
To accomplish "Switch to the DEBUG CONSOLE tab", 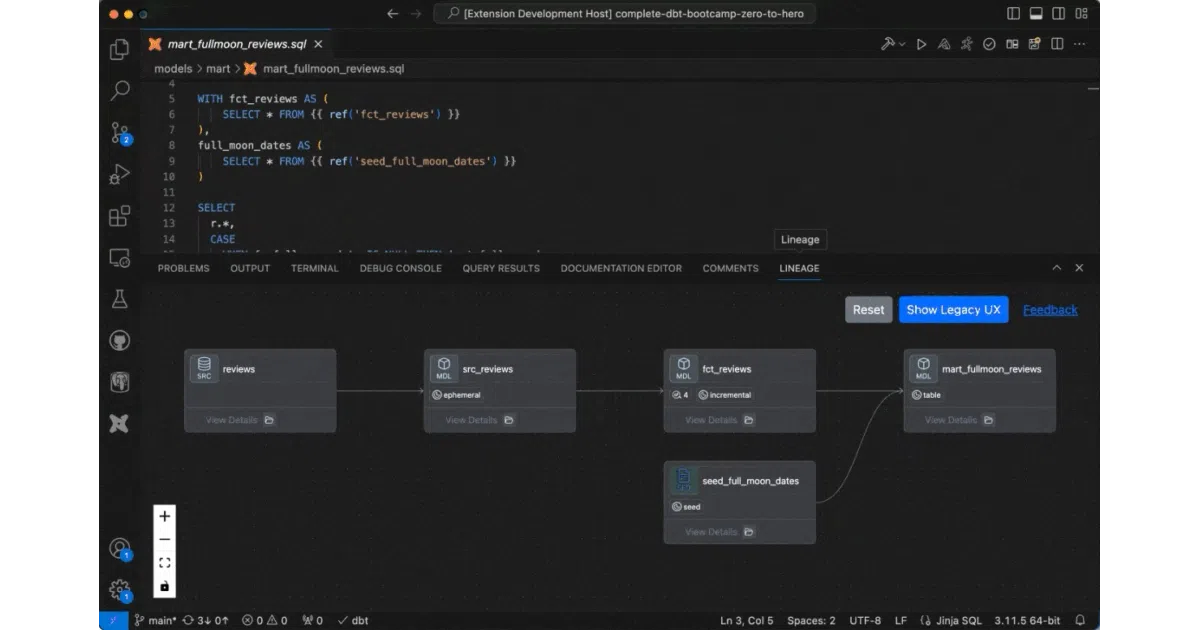I will (x=401, y=268).
